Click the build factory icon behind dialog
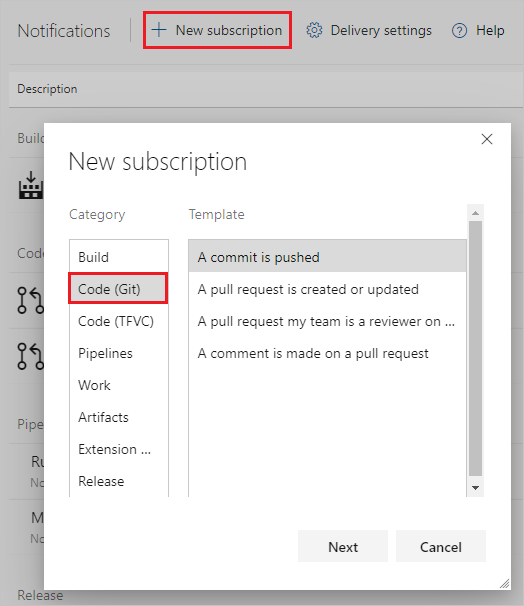Screen dimensions: 524x606 tap(31, 185)
